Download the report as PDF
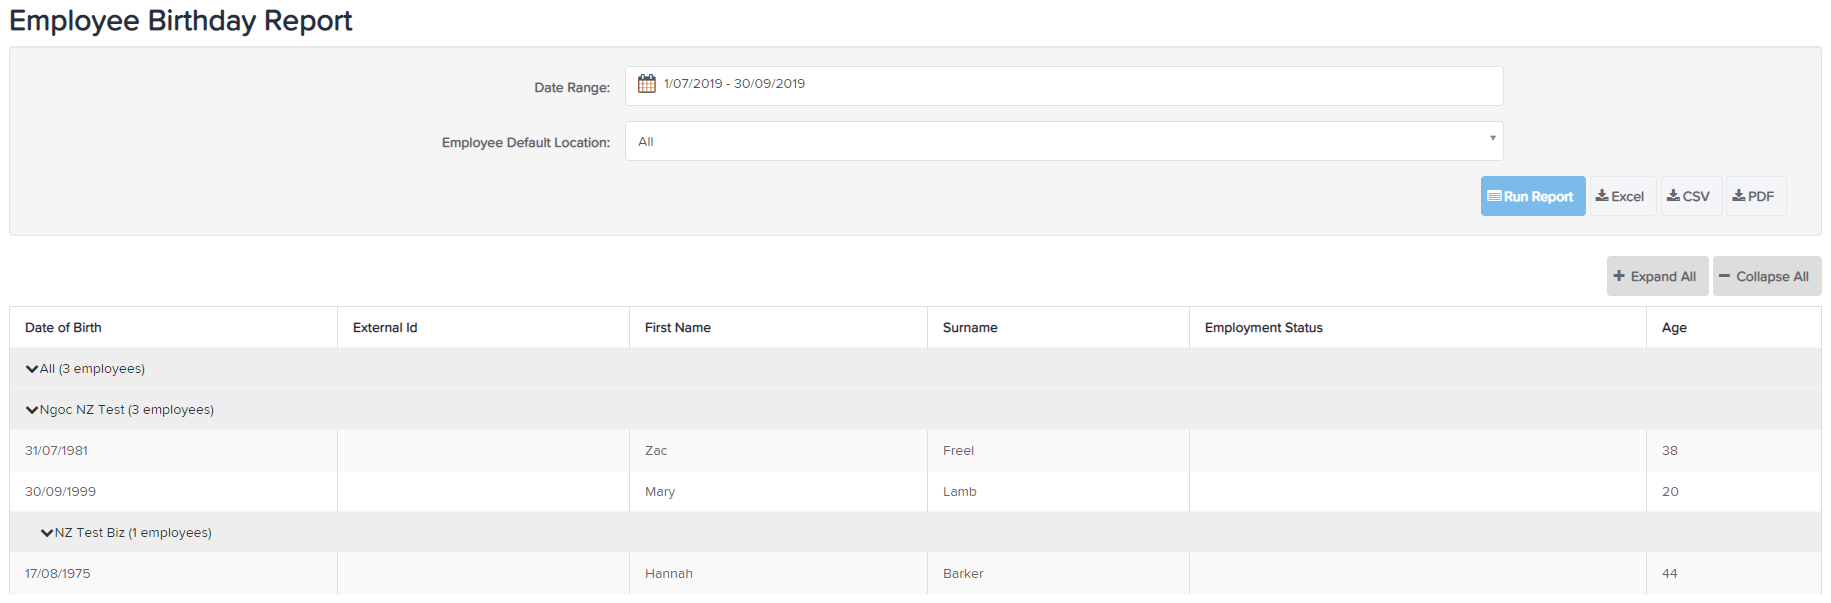 click(1755, 196)
